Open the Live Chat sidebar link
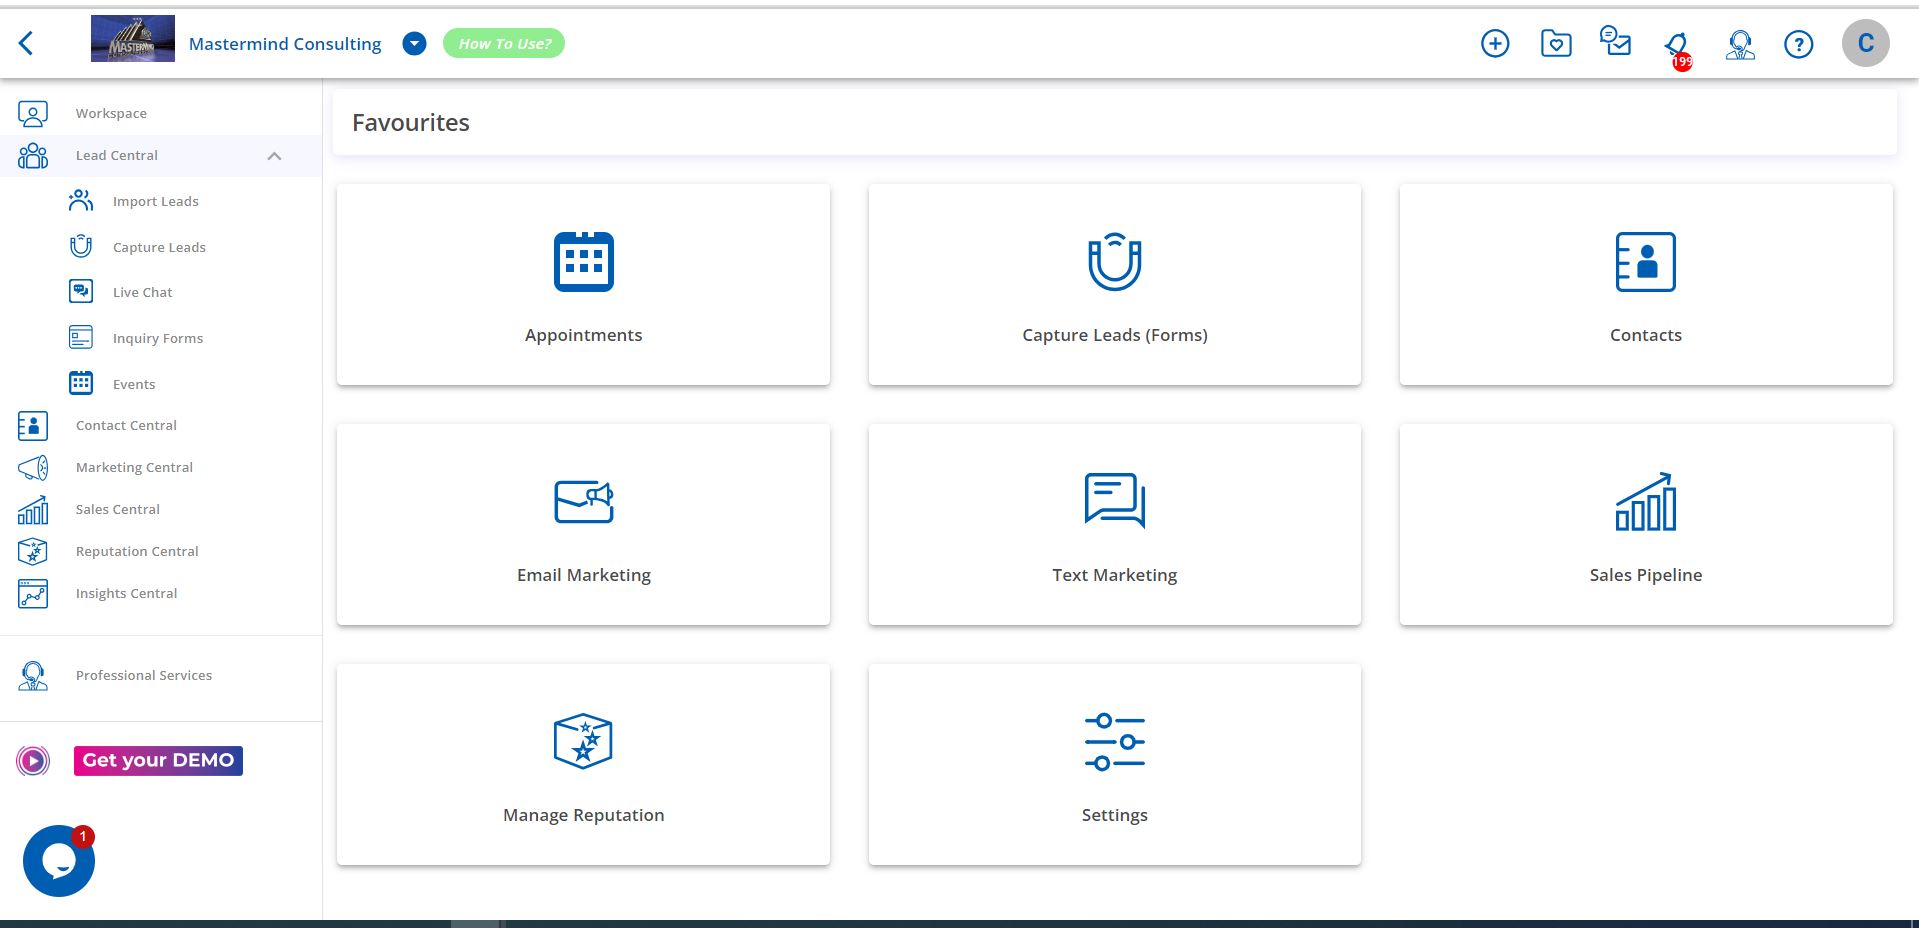The height and width of the screenshot is (928, 1919). click(x=143, y=292)
